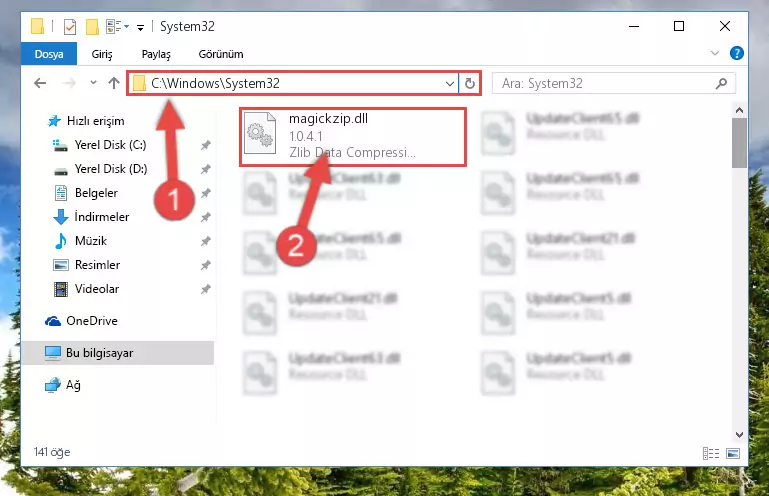Switch to the Görünüm tab

pos(221,54)
